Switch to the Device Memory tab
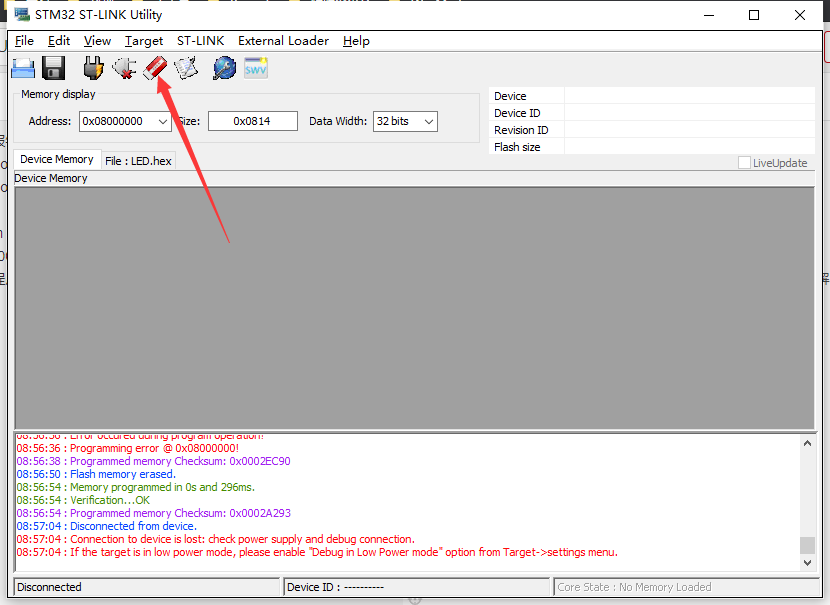830x605 pixels. click(x=57, y=159)
